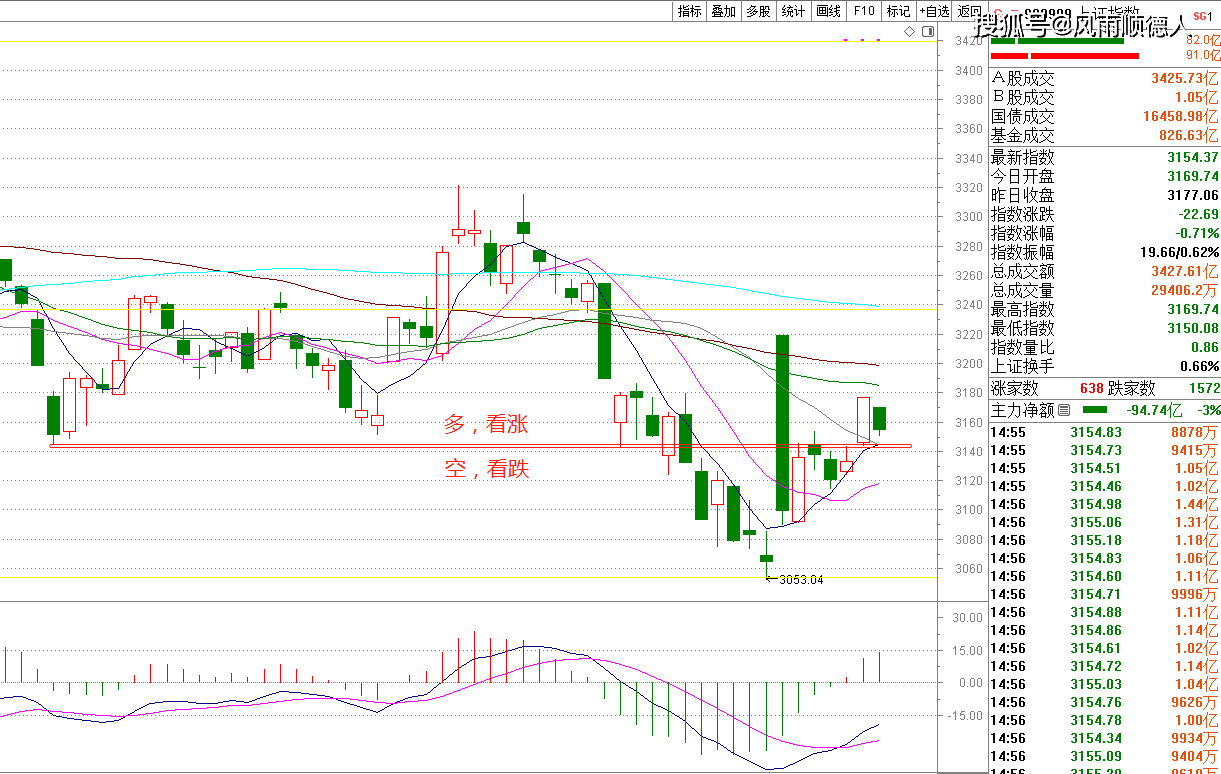Screen dimensions: 1221x774
Task: Select the 3400 price axis label
Action: 968,71
